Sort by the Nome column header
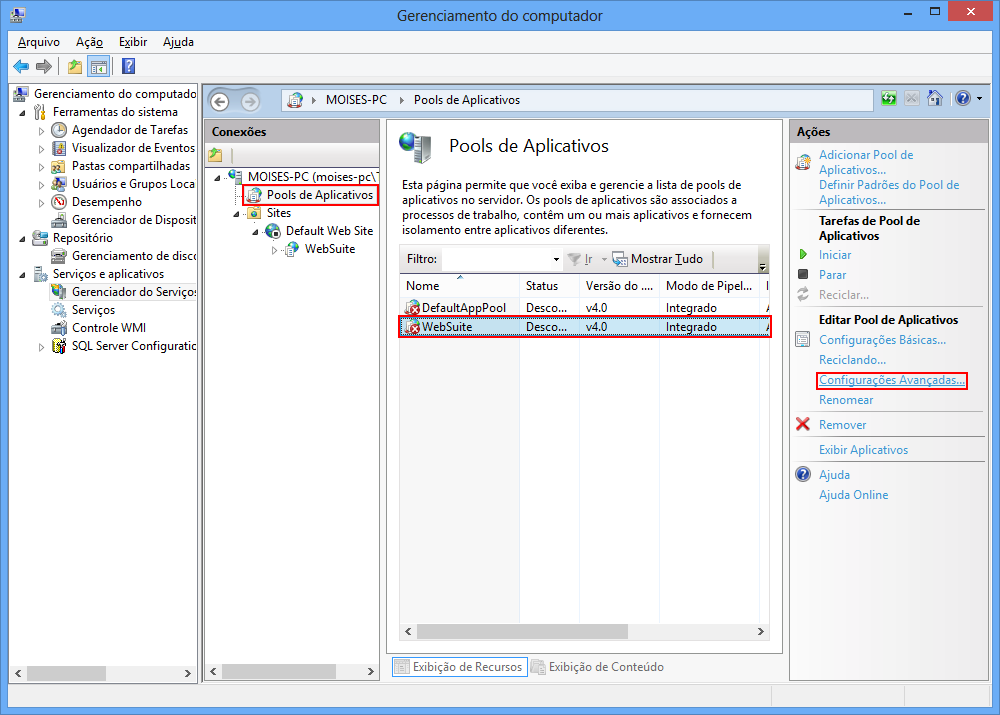The height and width of the screenshot is (715, 1000). (459, 286)
